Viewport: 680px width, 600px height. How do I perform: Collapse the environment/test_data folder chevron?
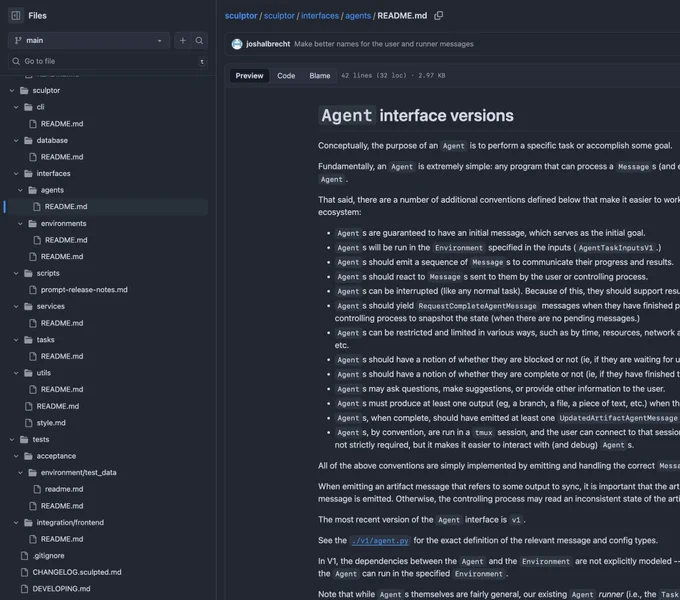click(20, 473)
